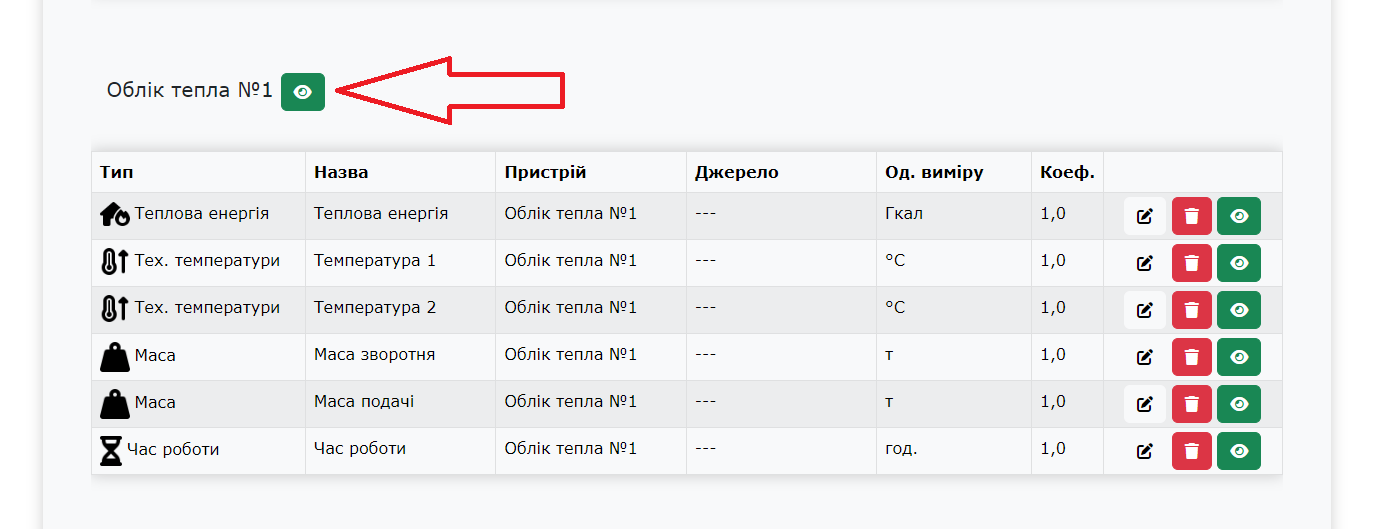
Task: Click the Коеф. column header
Action: click(x=1067, y=172)
